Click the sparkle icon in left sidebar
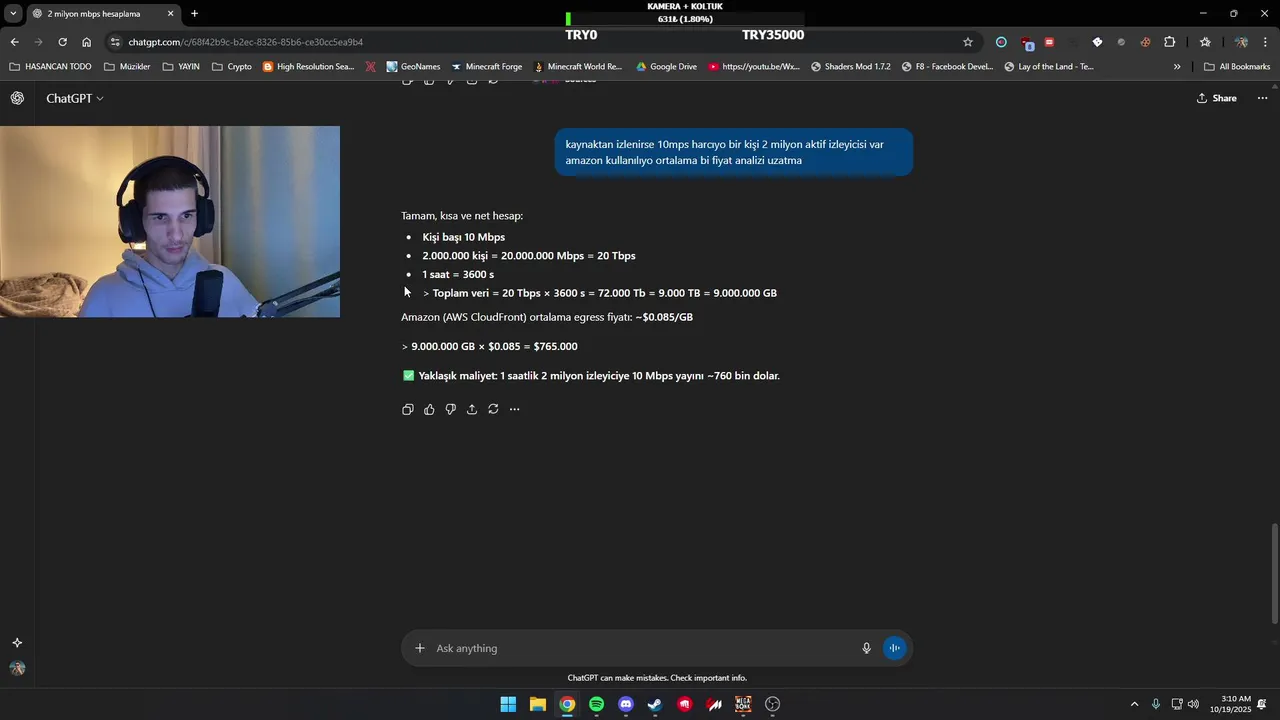The image size is (1280, 720). coord(17,643)
